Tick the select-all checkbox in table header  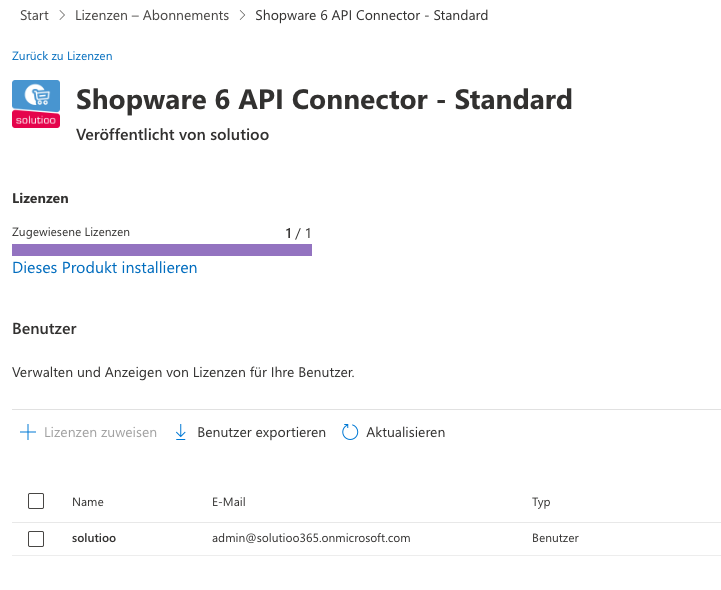pyautogui.click(x=36, y=501)
